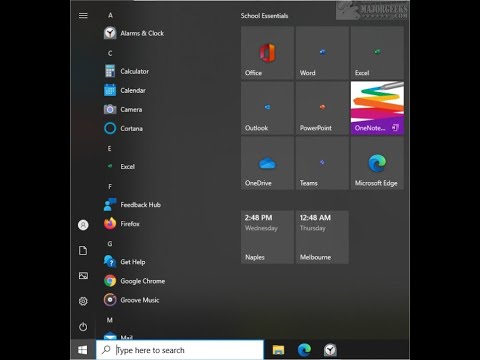The image size is (480, 360).
Task: Click the Office tile
Action: click(x=267, y=53)
